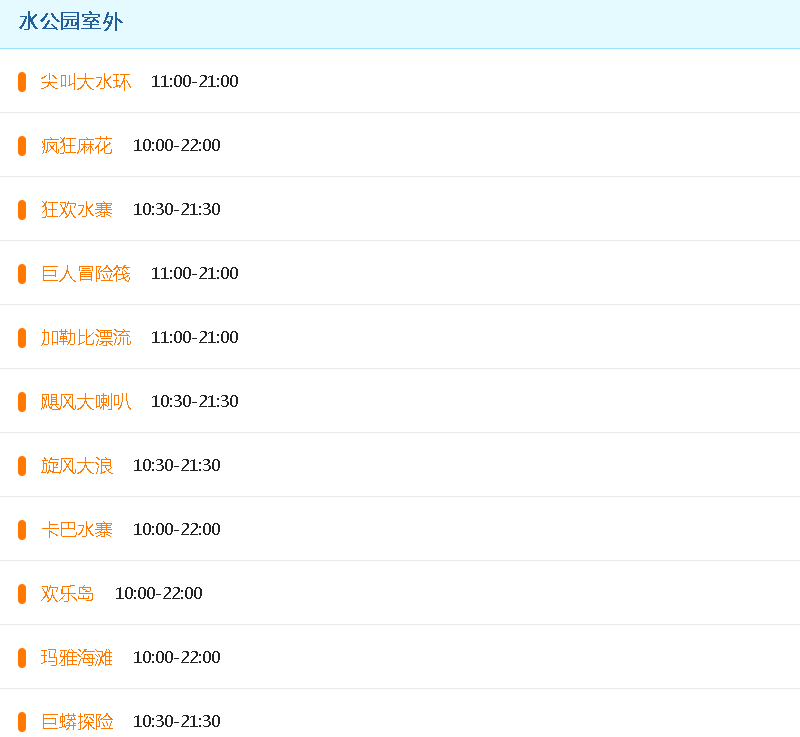Click the 疯狂麻花 attraction name
800x737 pixels.
(77, 146)
